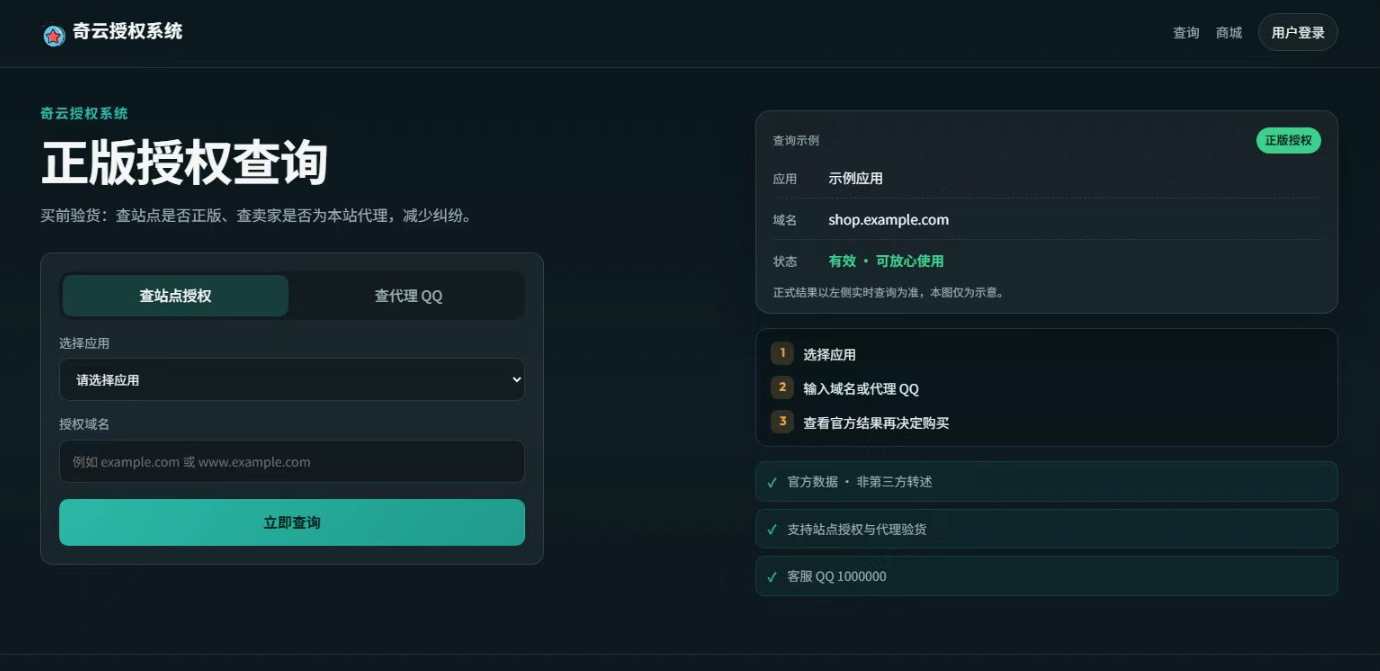Switch to the 查代理 QQ tab
Viewport: 1380px width, 671px height.
pos(408,296)
